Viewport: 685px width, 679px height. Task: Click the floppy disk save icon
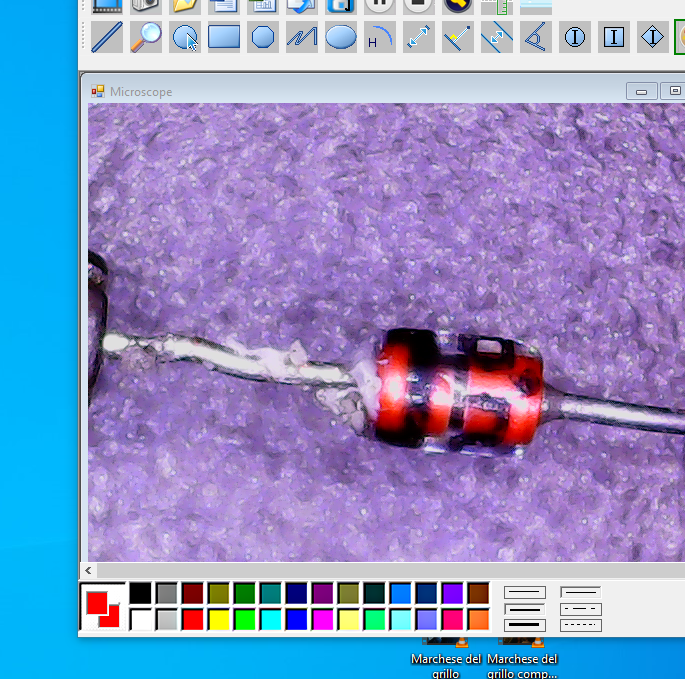341,5
